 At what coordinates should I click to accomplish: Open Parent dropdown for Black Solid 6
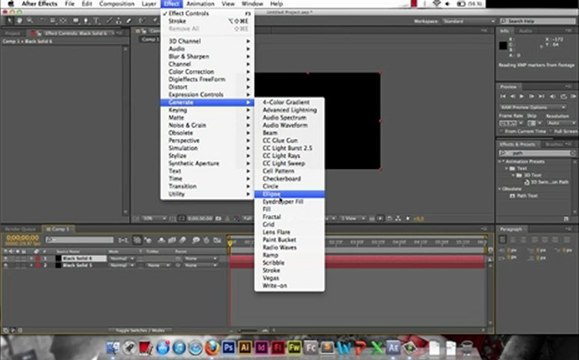click(x=201, y=258)
